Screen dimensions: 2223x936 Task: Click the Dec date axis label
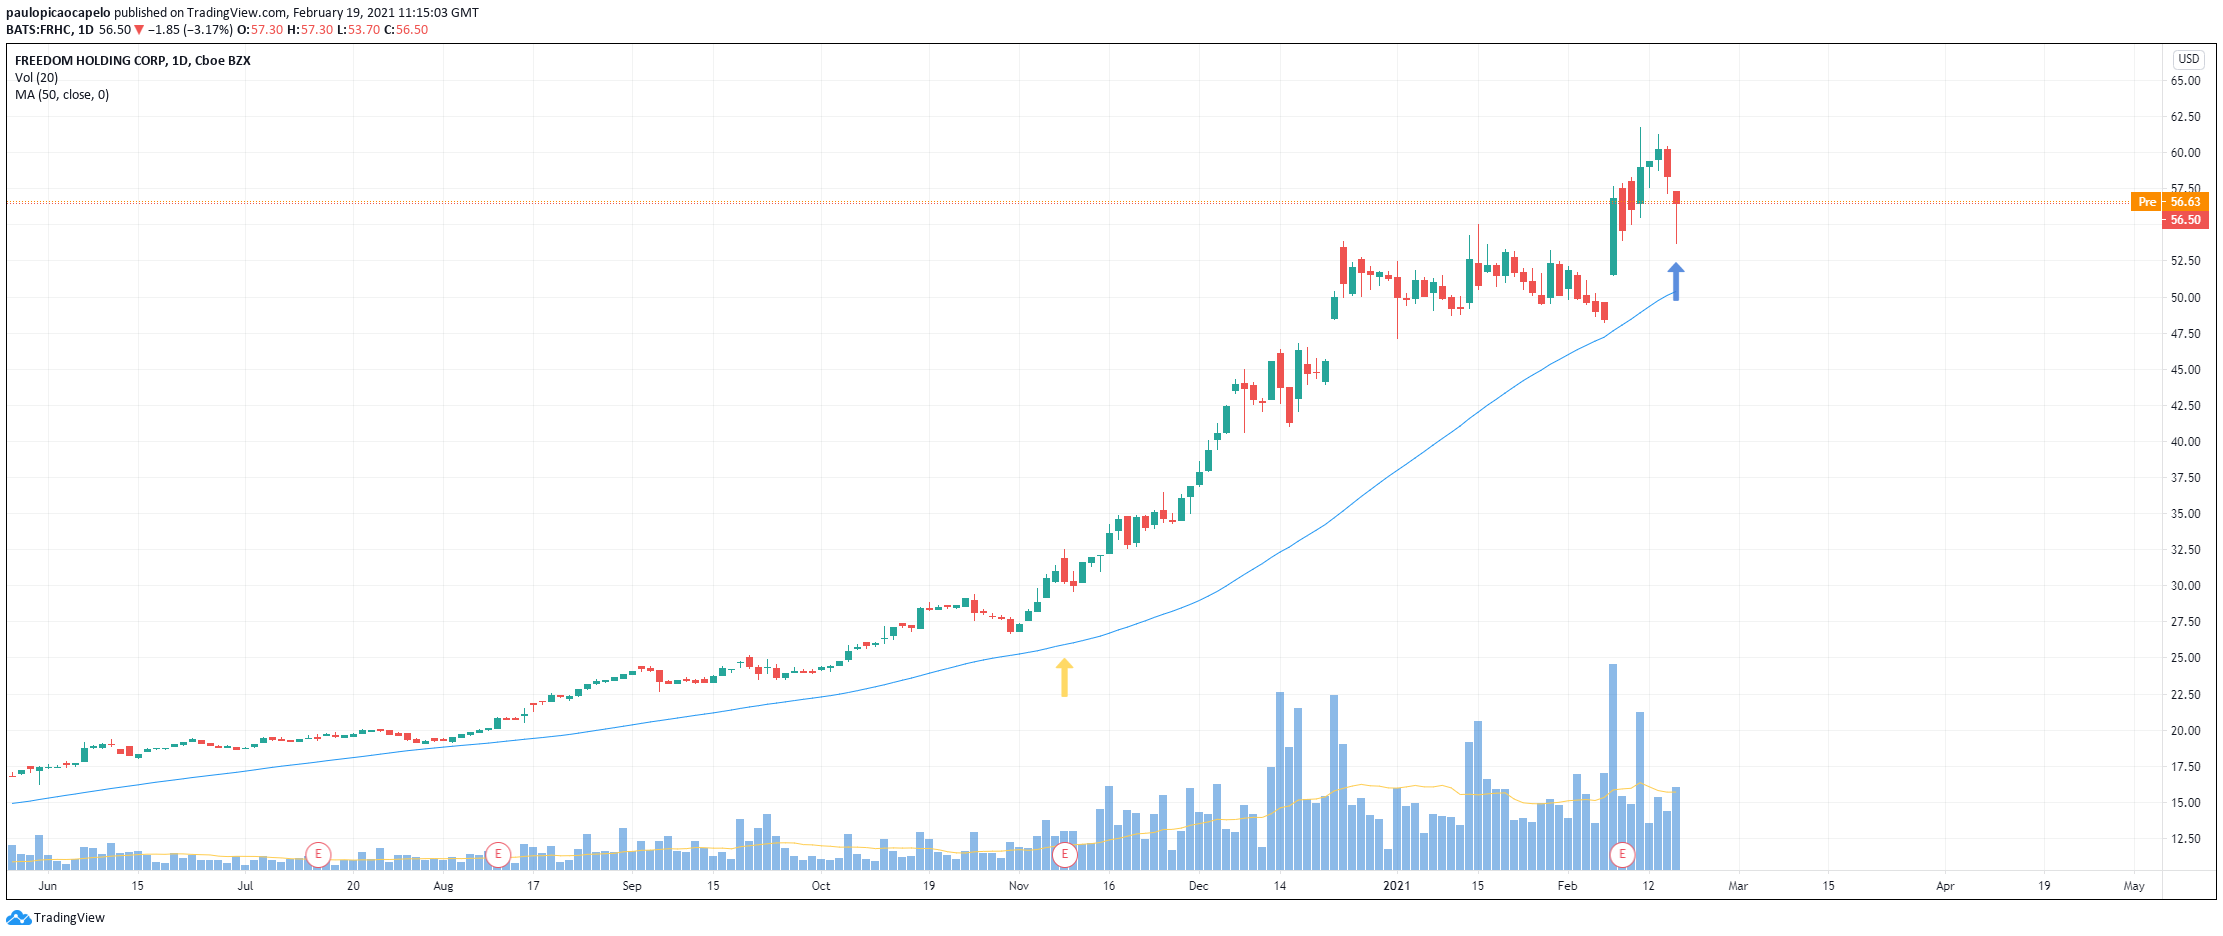click(x=1199, y=886)
